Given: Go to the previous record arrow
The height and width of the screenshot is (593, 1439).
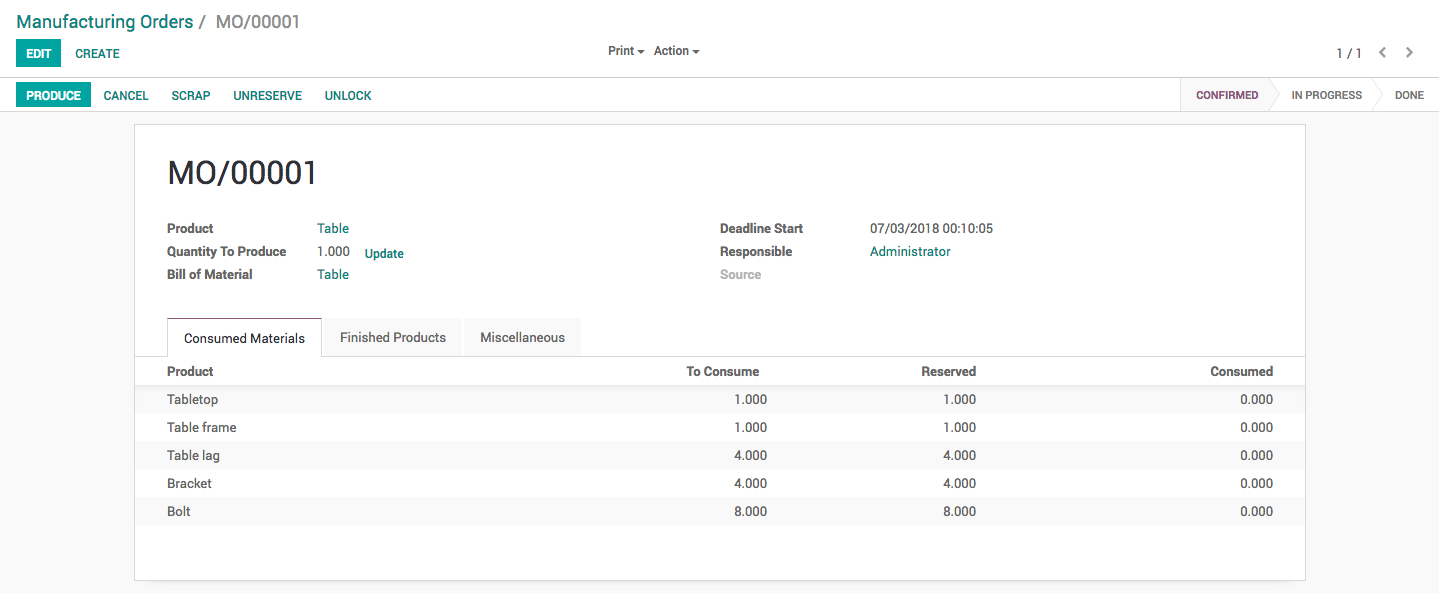Looking at the screenshot, I should 1382,53.
